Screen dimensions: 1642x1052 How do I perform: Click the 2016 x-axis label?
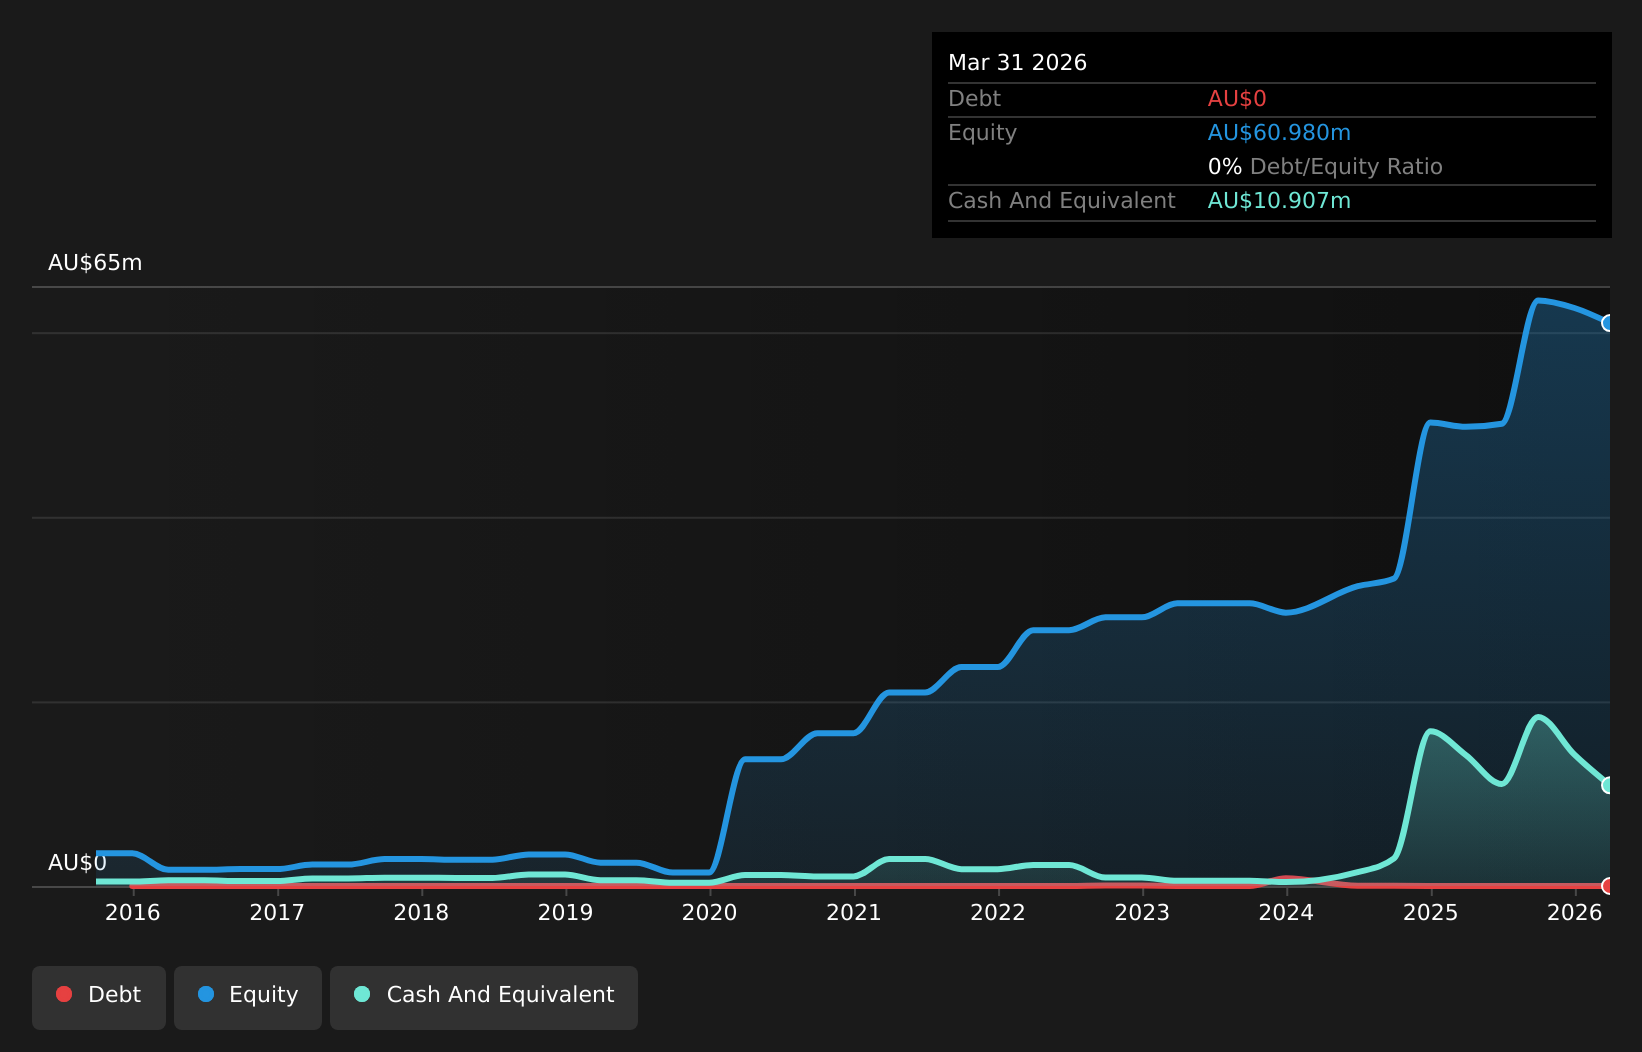133,912
